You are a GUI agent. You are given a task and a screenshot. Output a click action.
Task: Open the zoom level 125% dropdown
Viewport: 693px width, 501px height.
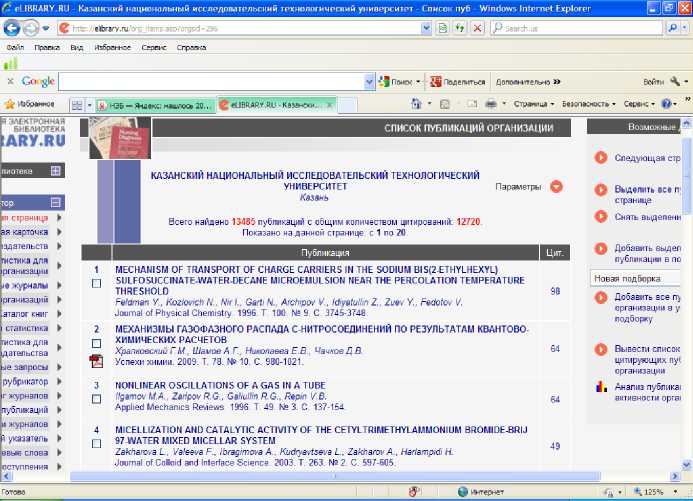tap(675, 492)
